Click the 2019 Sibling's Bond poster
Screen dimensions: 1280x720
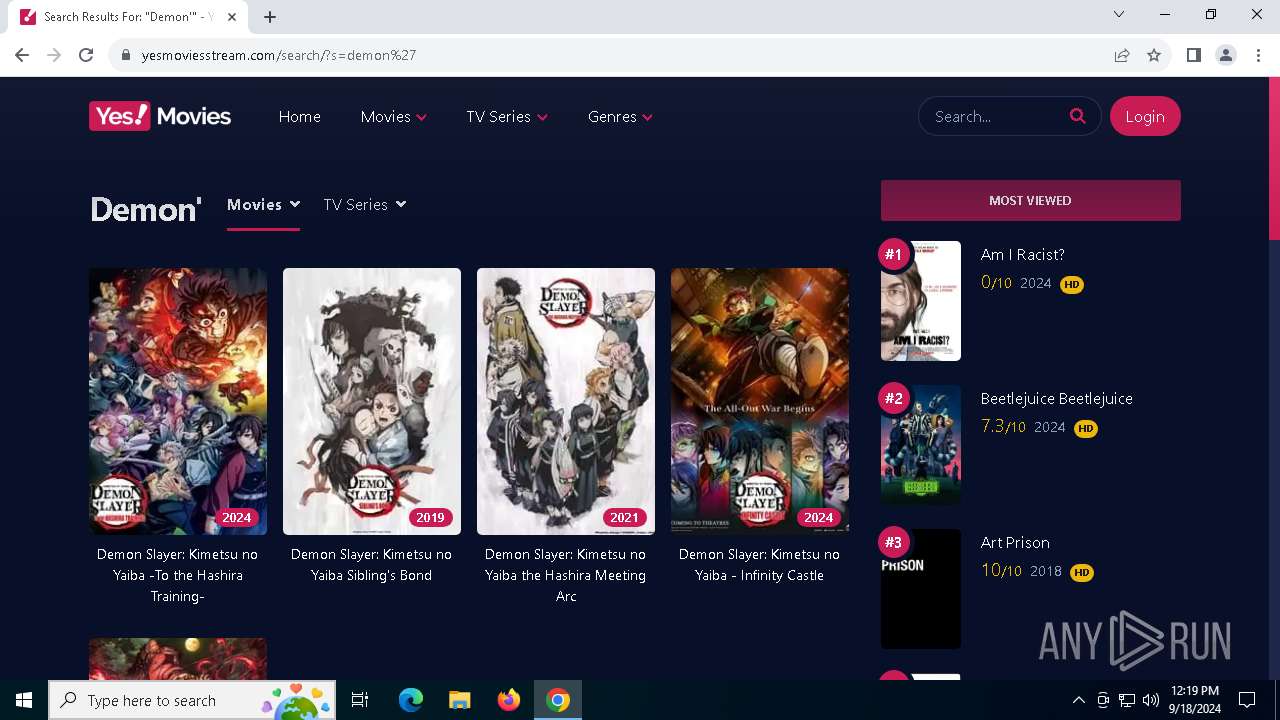pos(372,401)
